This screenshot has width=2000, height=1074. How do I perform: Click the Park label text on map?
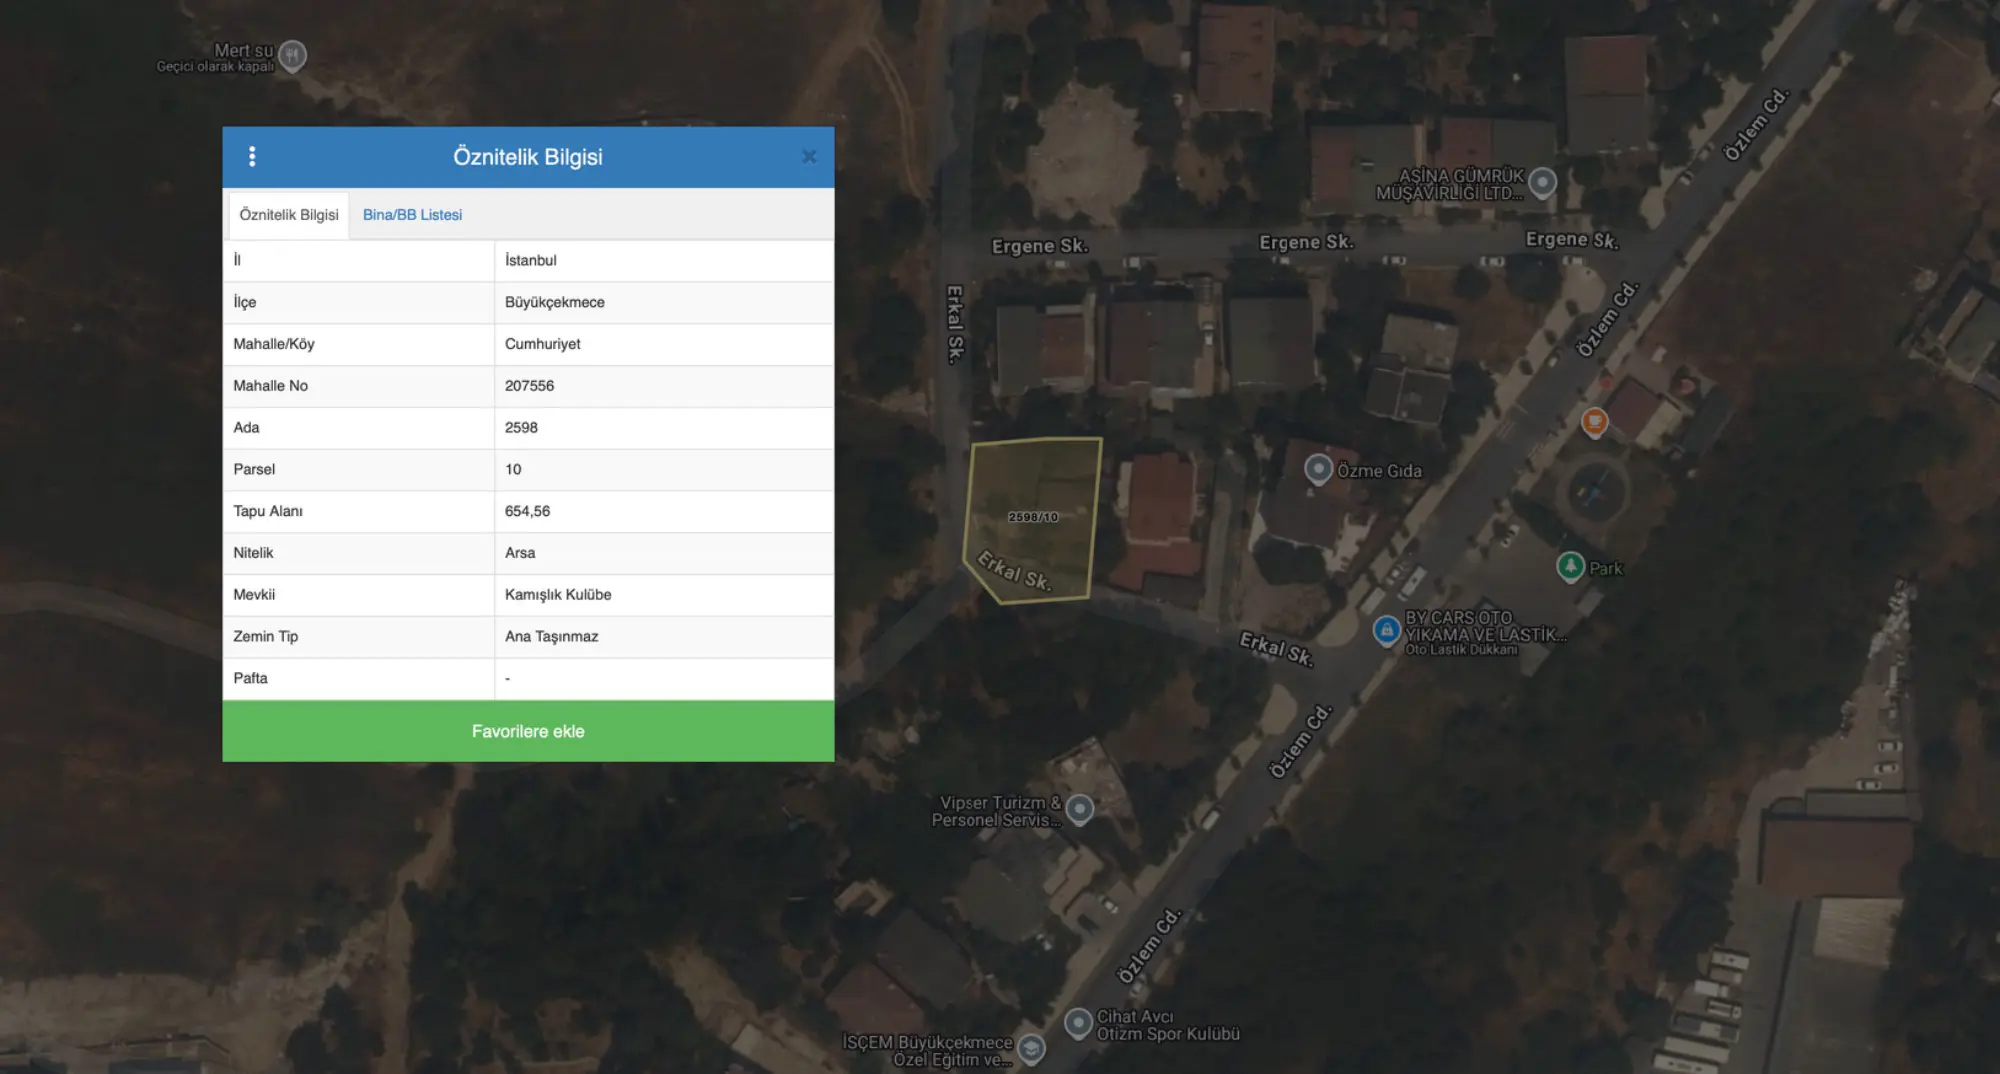click(x=1606, y=568)
